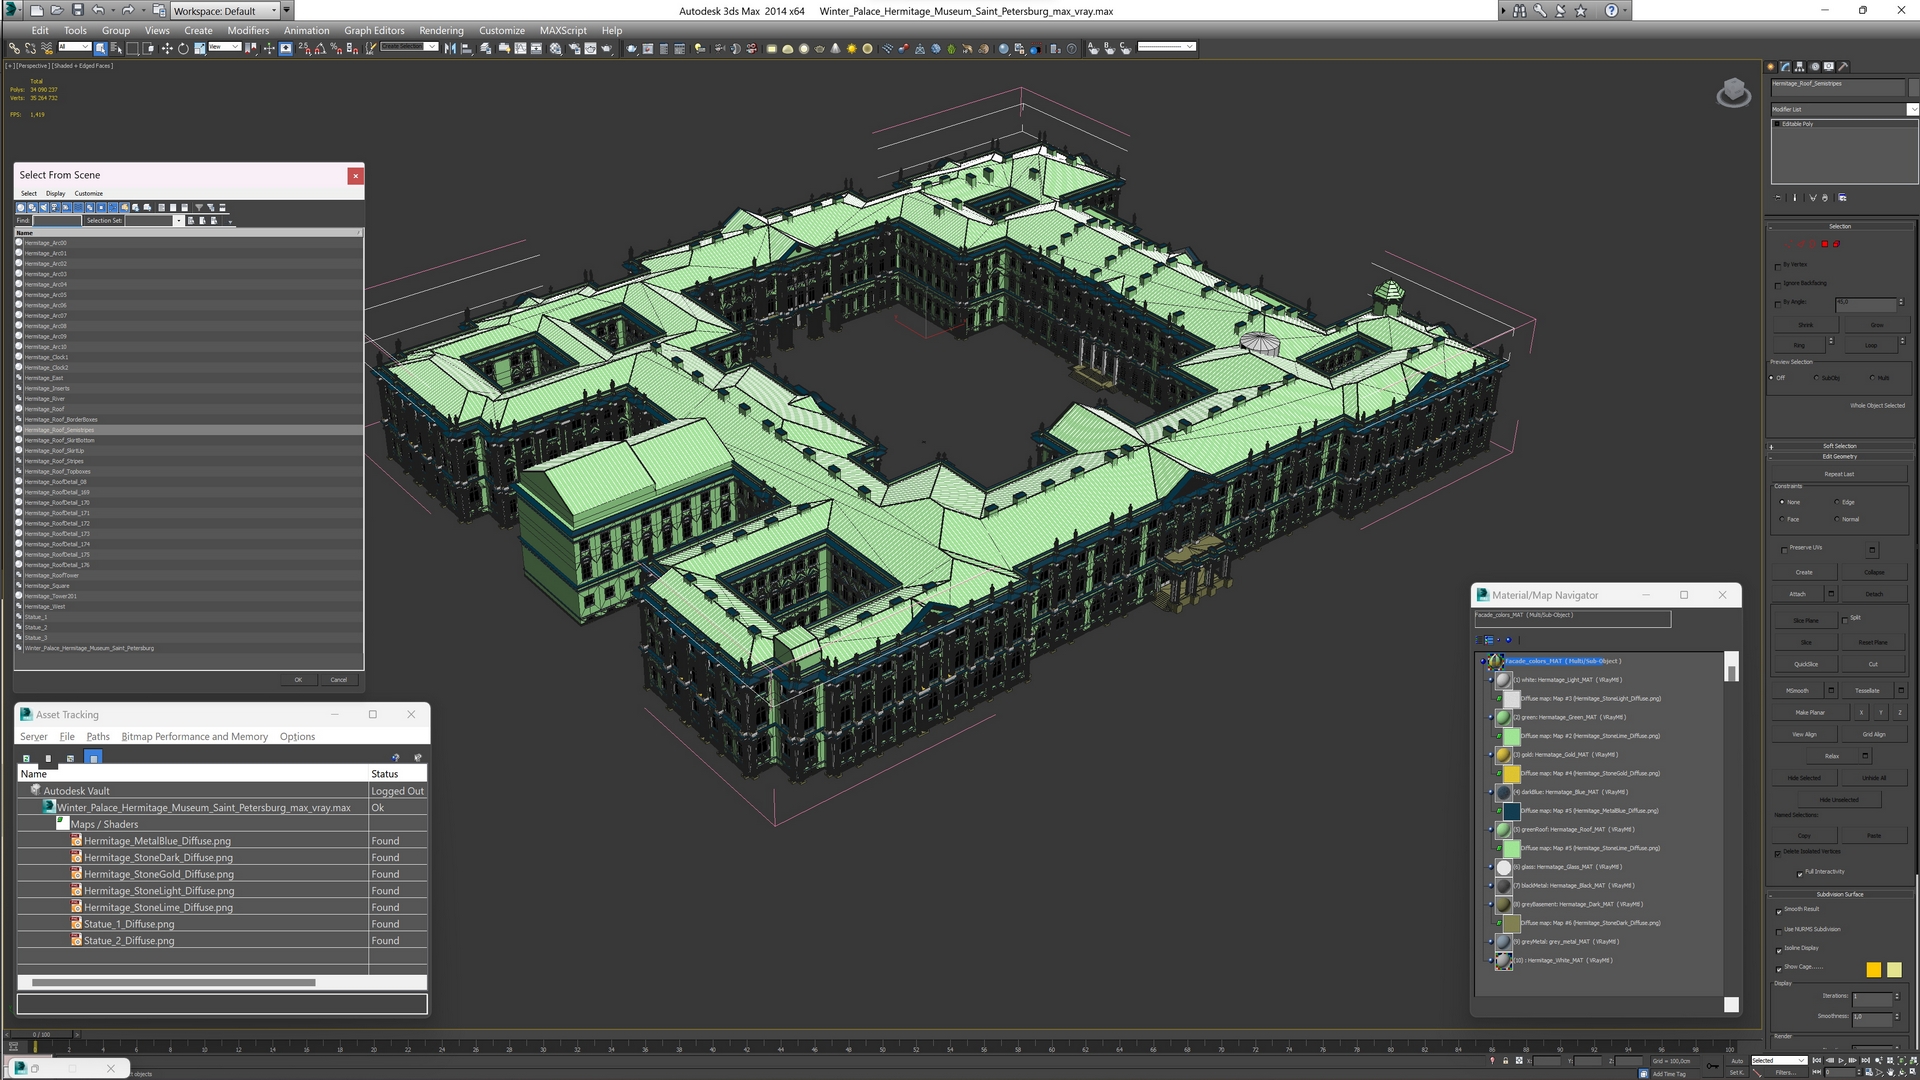Click the Mirror tool icon
The height and width of the screenshot is (1080, 1920).
click(450, 48)
